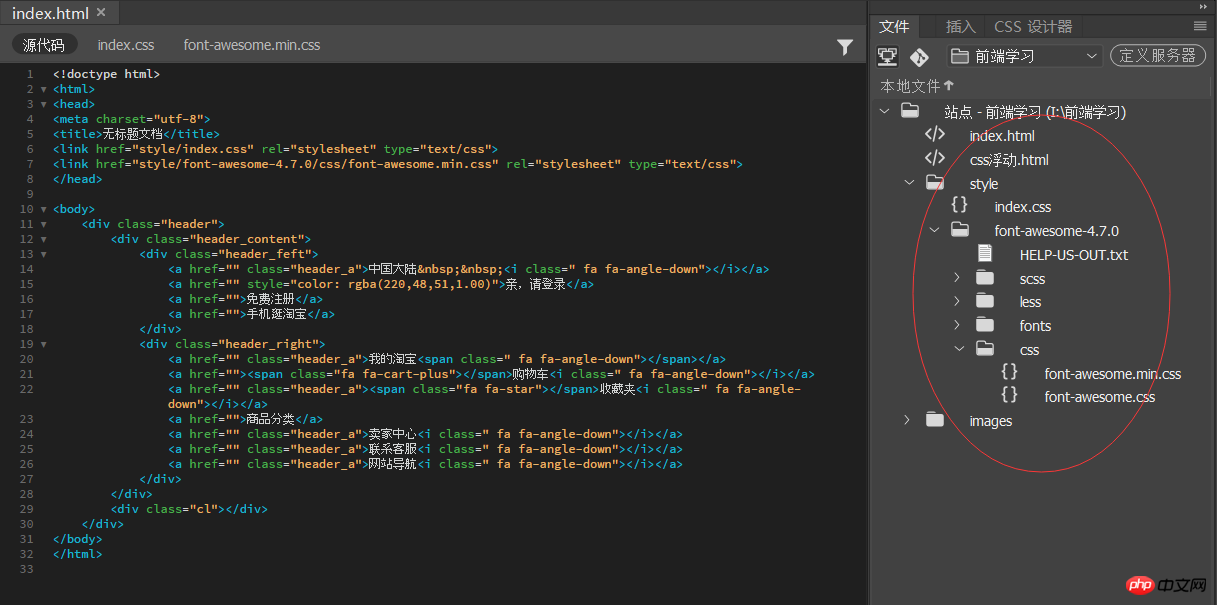This screenshot has width=1217, height=605.
Task: Open the Git panel icon
Action: point(920,56)
